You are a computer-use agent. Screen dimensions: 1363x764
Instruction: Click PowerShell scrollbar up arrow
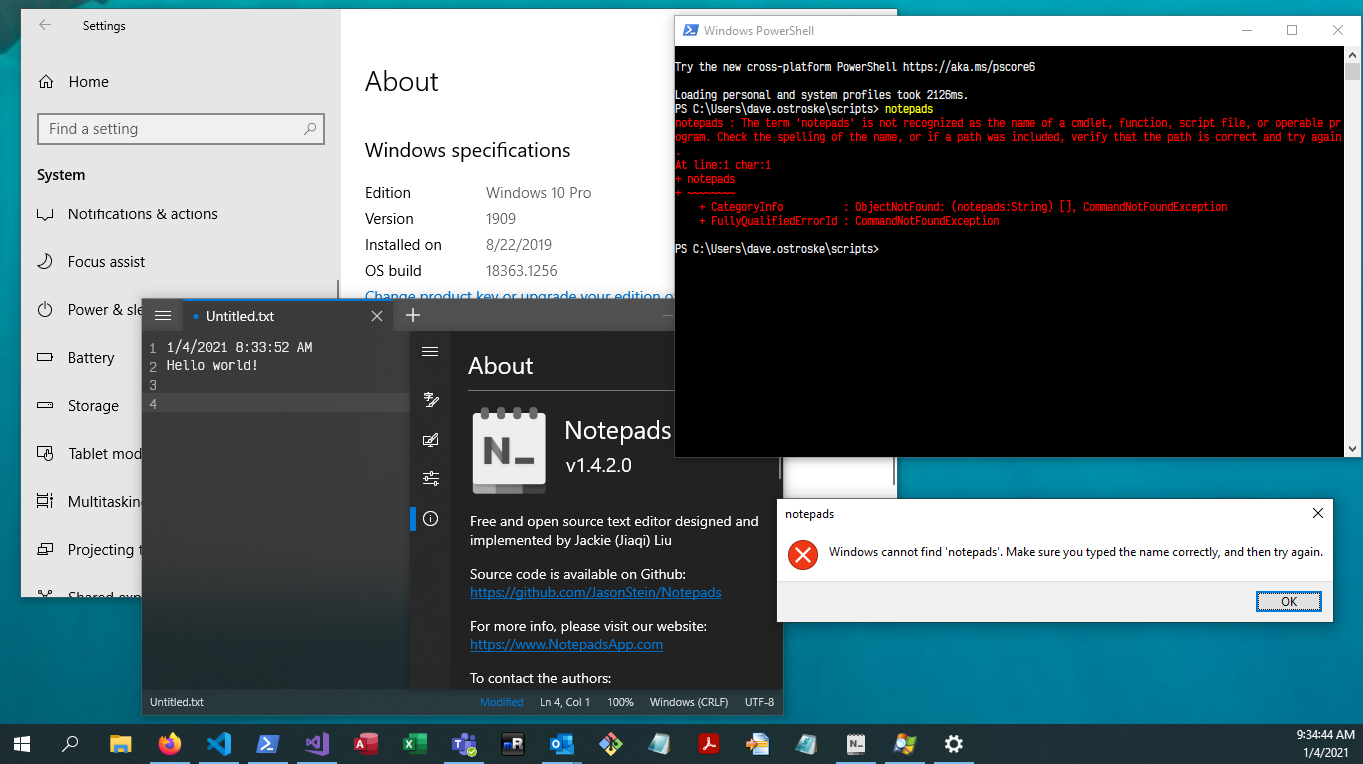coord(1352,55)
